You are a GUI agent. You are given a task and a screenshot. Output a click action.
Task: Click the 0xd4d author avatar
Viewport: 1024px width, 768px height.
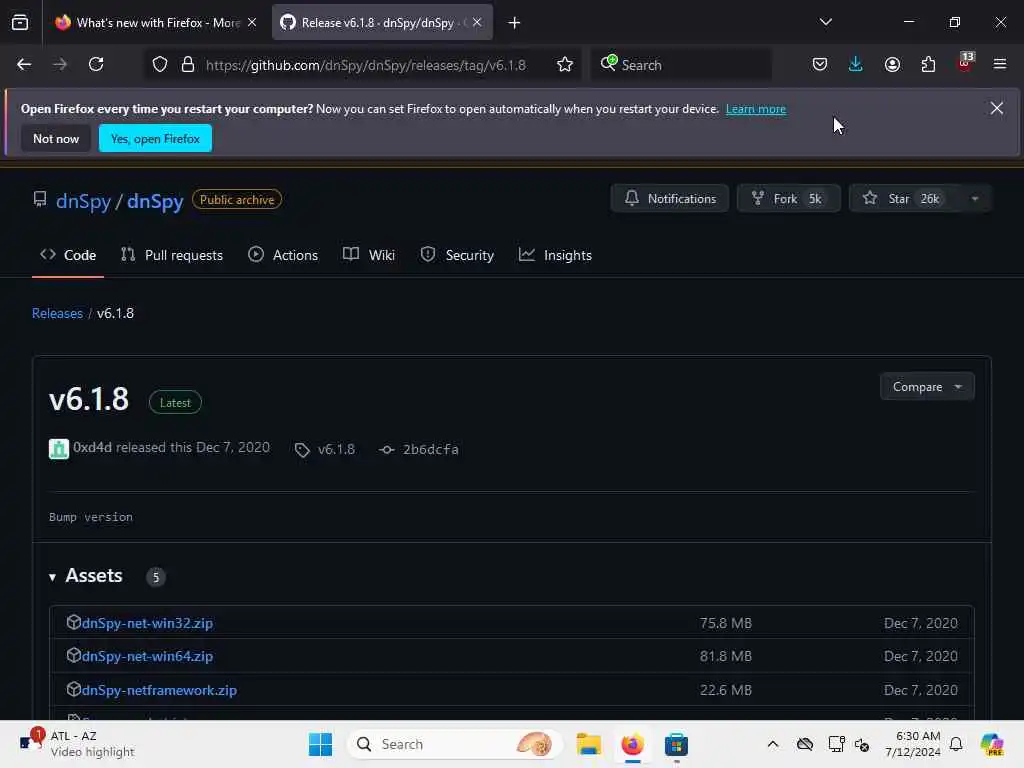pyautogui.click(x=59, y=449)
